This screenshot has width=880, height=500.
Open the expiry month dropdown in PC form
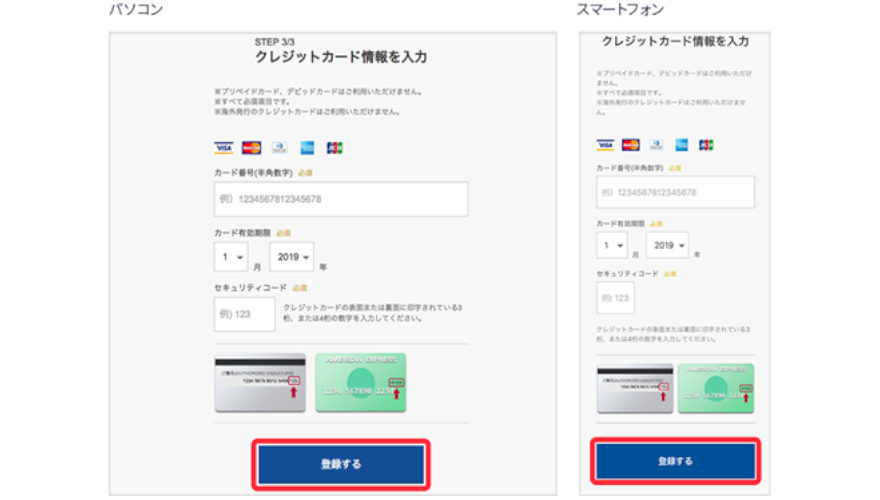[x=231, y=257]
